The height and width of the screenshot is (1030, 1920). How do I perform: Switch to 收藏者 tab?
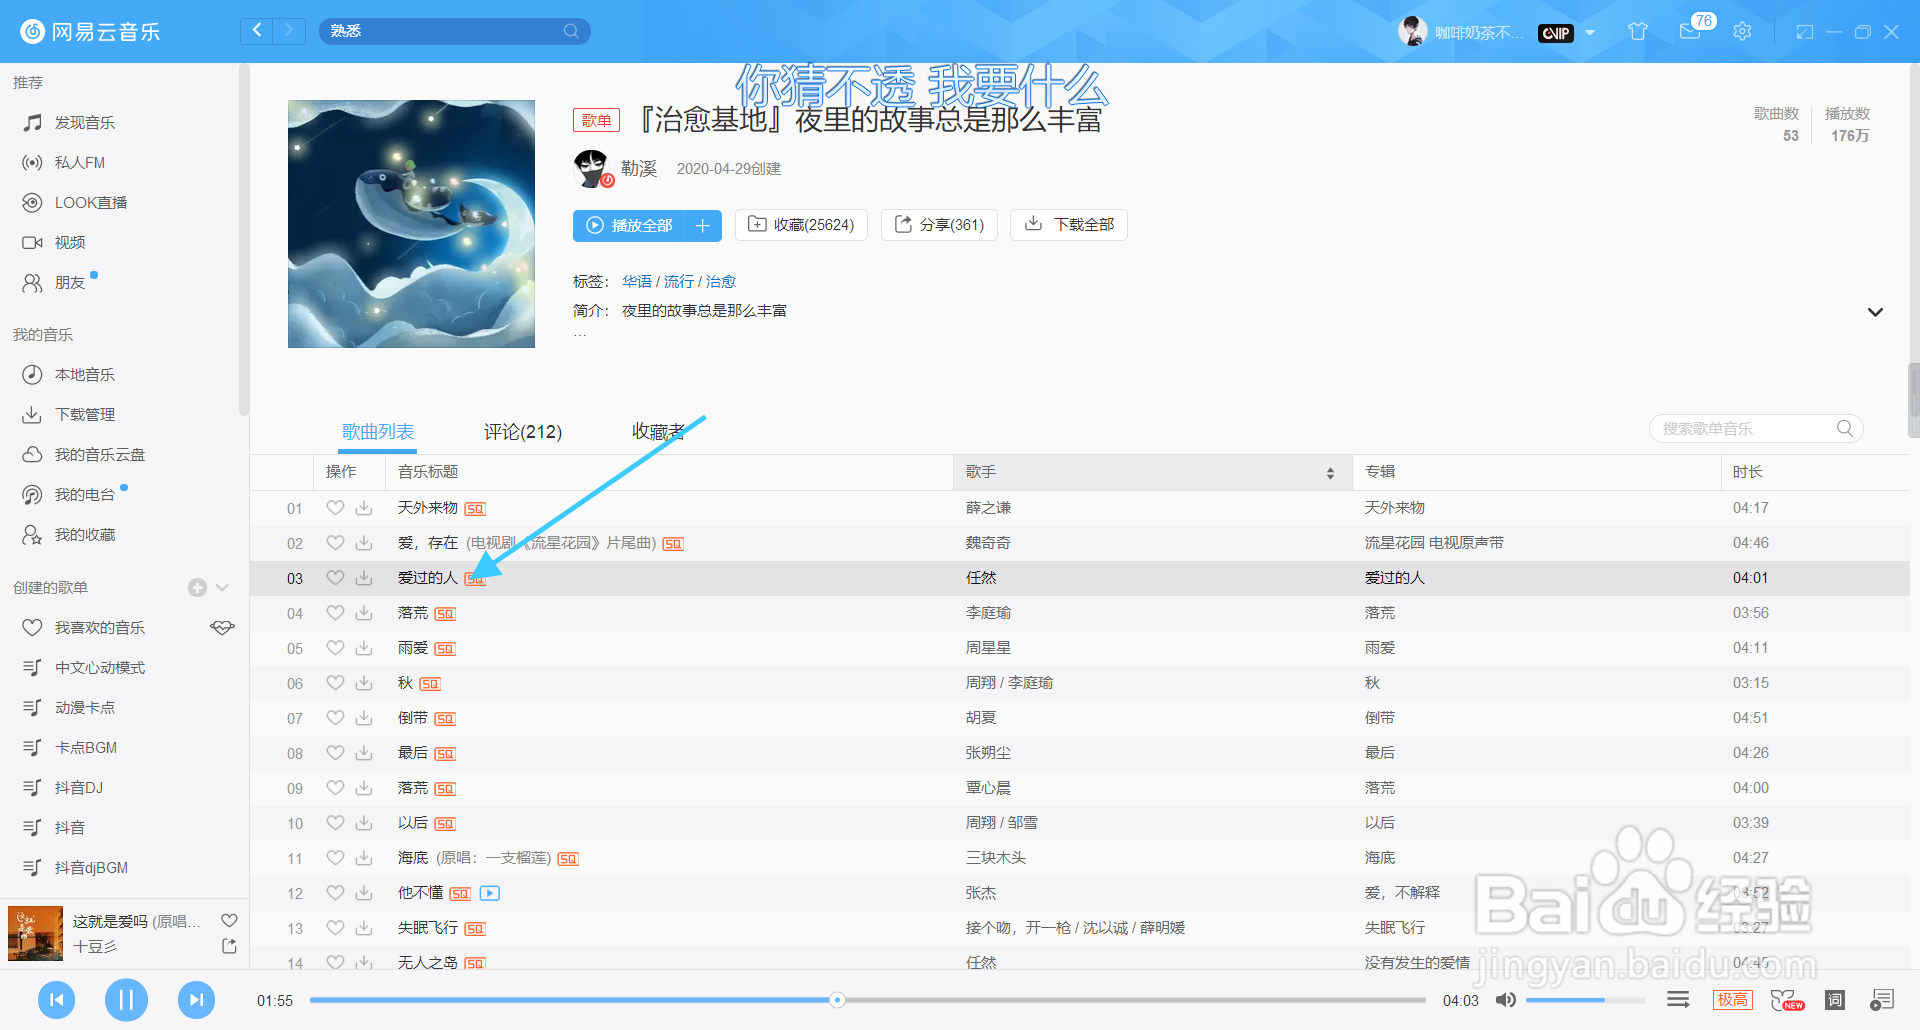pos(658,431)
